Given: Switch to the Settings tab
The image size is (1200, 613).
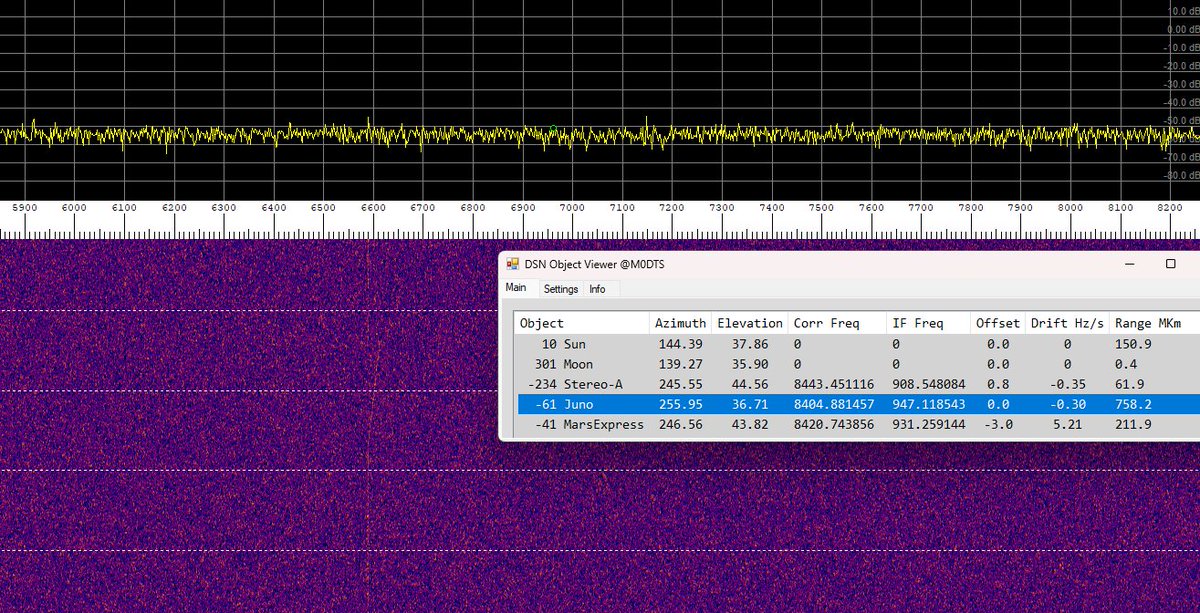Looking at the screenshot, I should (x=561, y=289).
